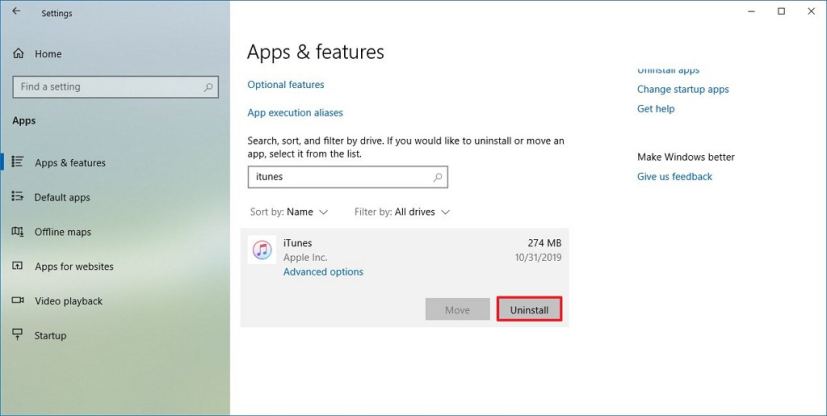The width and height of the screenshot is (827, 416).
Task: Click the Video playback camera icon
Action: [x=17, y=301]
